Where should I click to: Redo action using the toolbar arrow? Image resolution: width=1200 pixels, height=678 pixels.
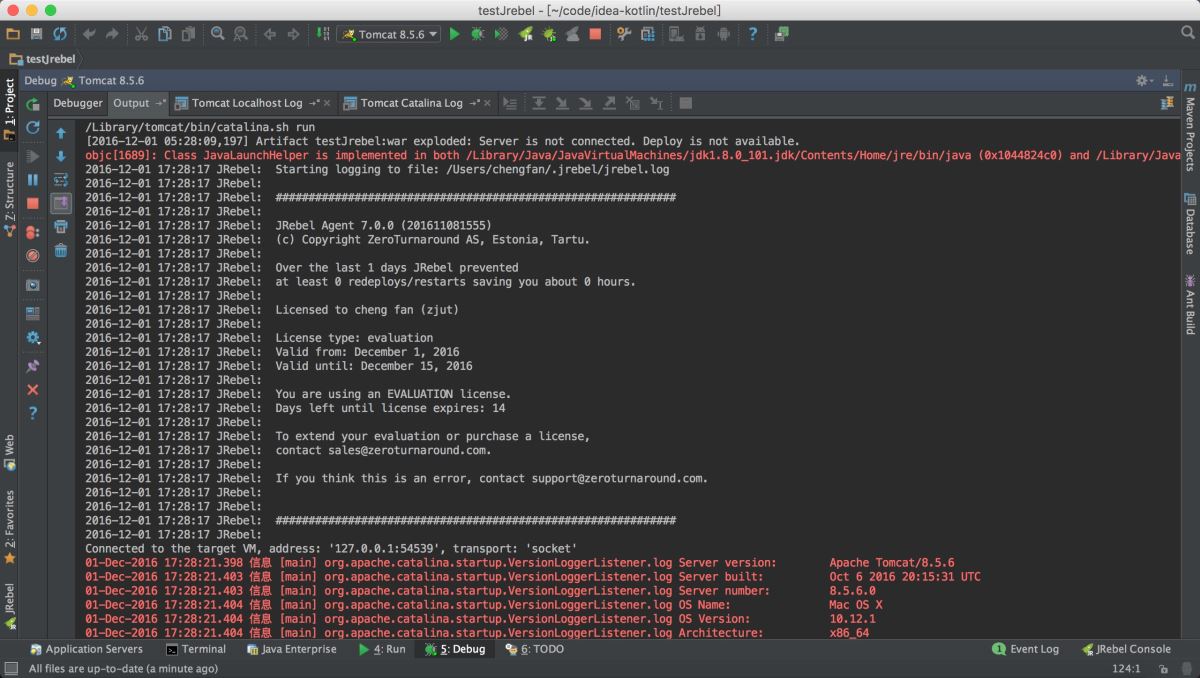point(112,34)
